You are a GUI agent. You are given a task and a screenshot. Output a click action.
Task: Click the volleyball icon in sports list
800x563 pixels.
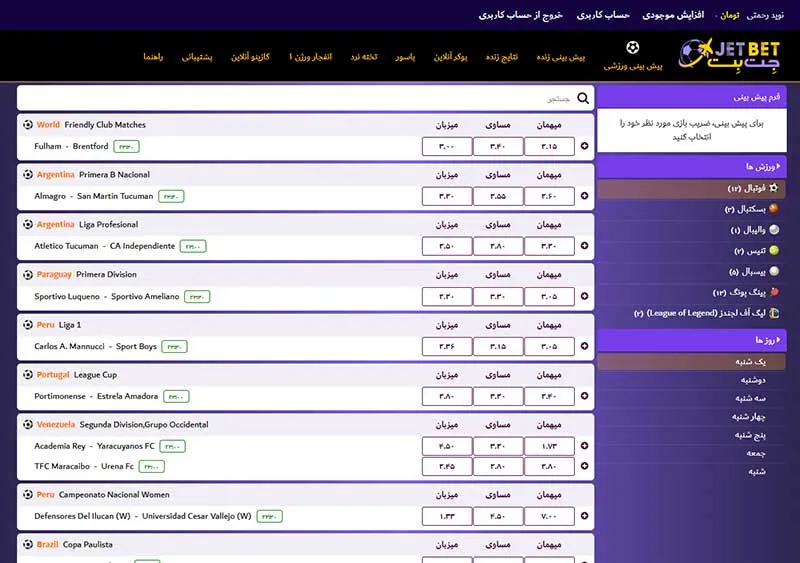point(773,230)
